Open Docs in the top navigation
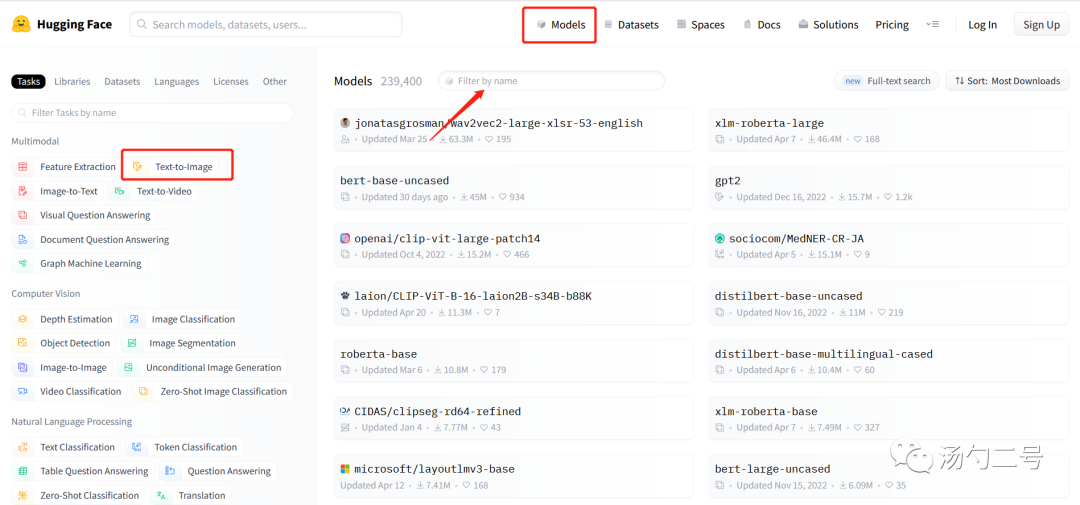1080x505 pixels. pos(762,25)
